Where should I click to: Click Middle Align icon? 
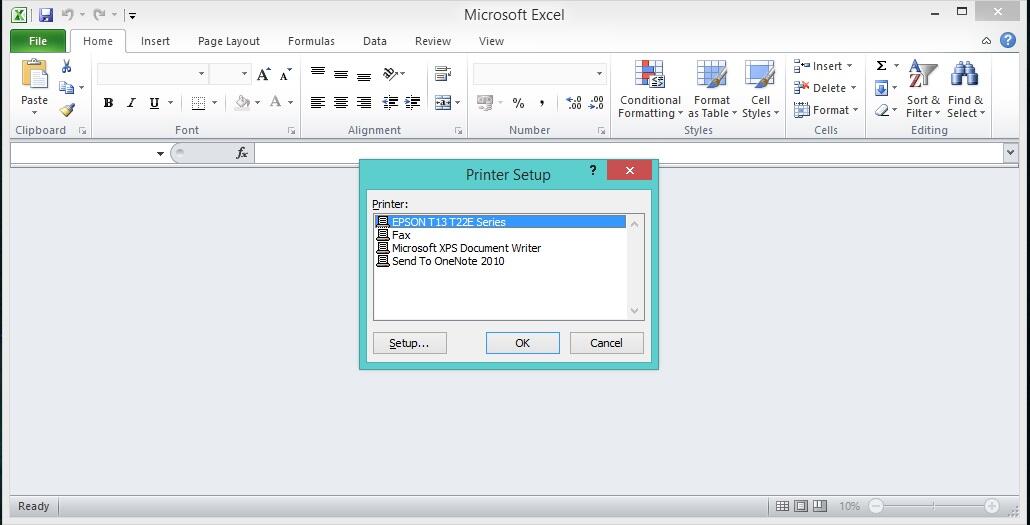point(340,74)
